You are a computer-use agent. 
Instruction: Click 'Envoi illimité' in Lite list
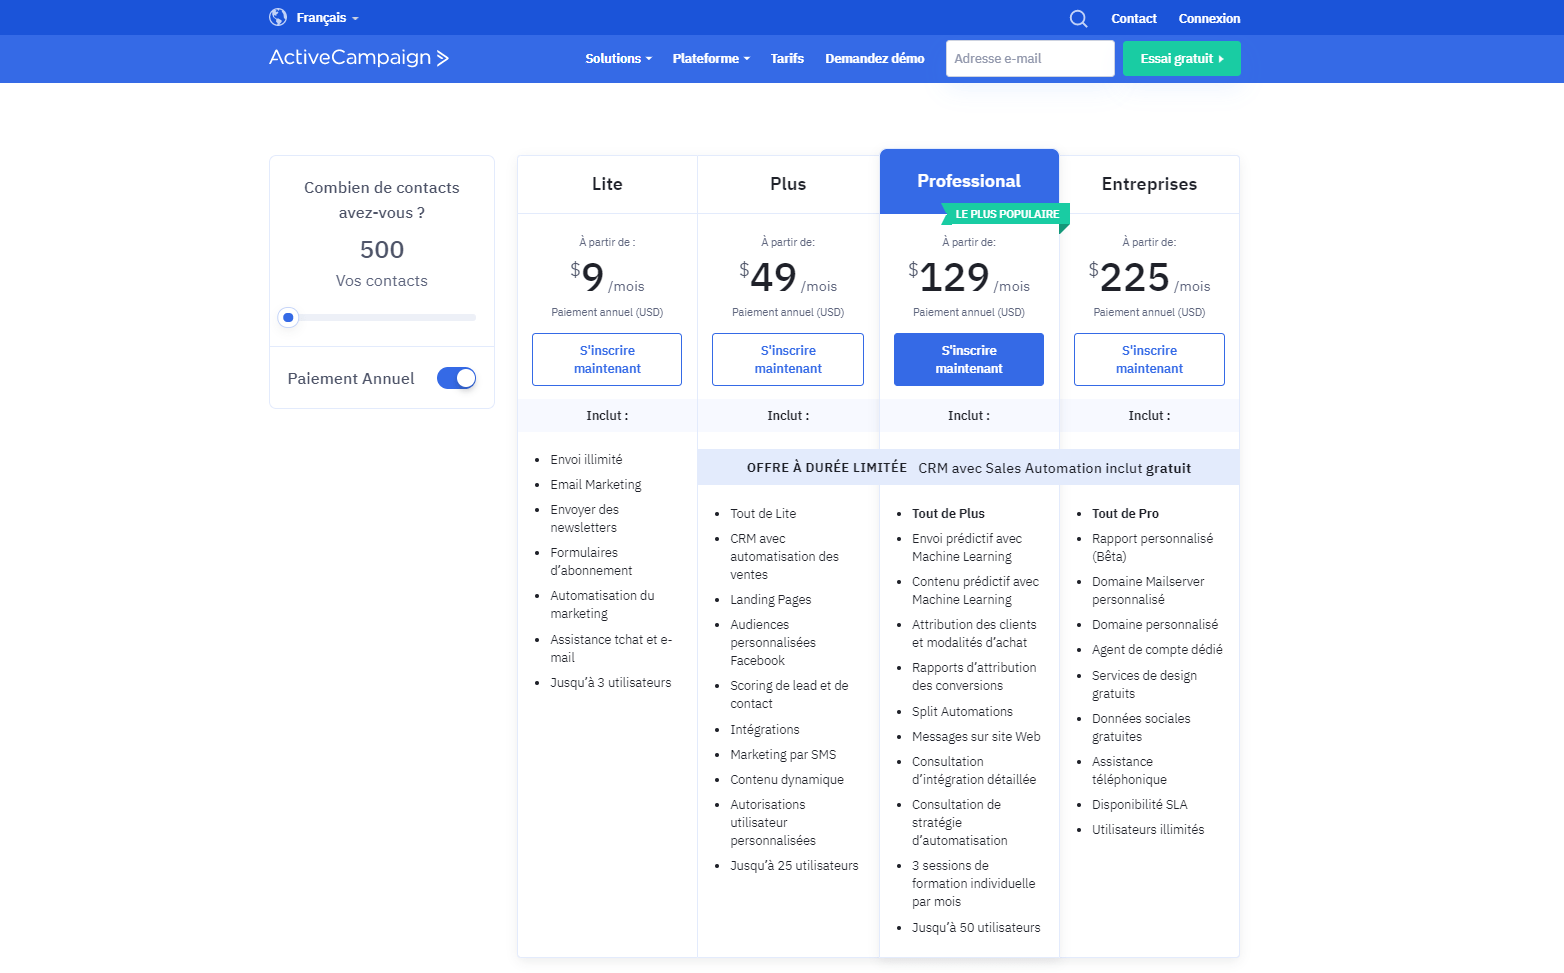click(586, 460)
